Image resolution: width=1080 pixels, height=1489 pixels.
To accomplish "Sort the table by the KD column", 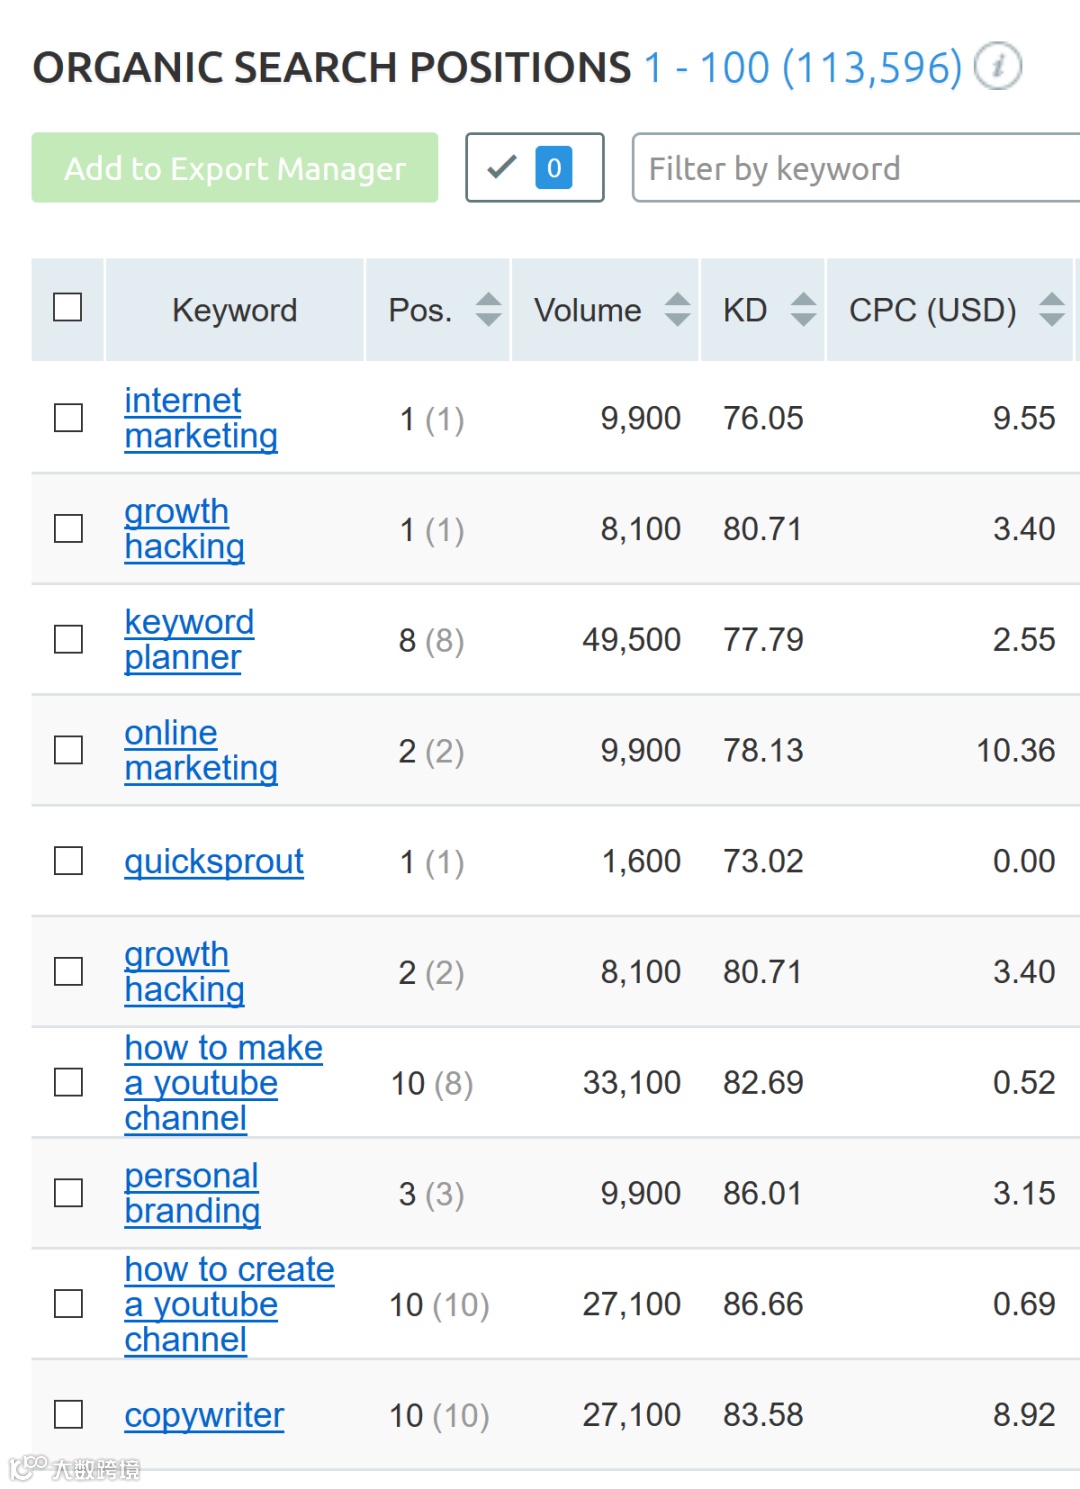I will tap(803, 309).
